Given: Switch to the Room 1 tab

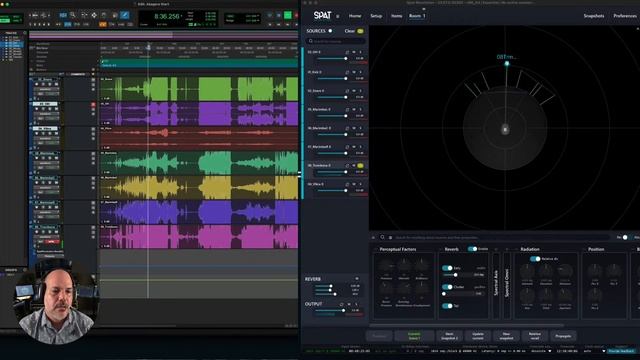Looking at the screenshot, I should pyautogui.click(x=417, y=16).
